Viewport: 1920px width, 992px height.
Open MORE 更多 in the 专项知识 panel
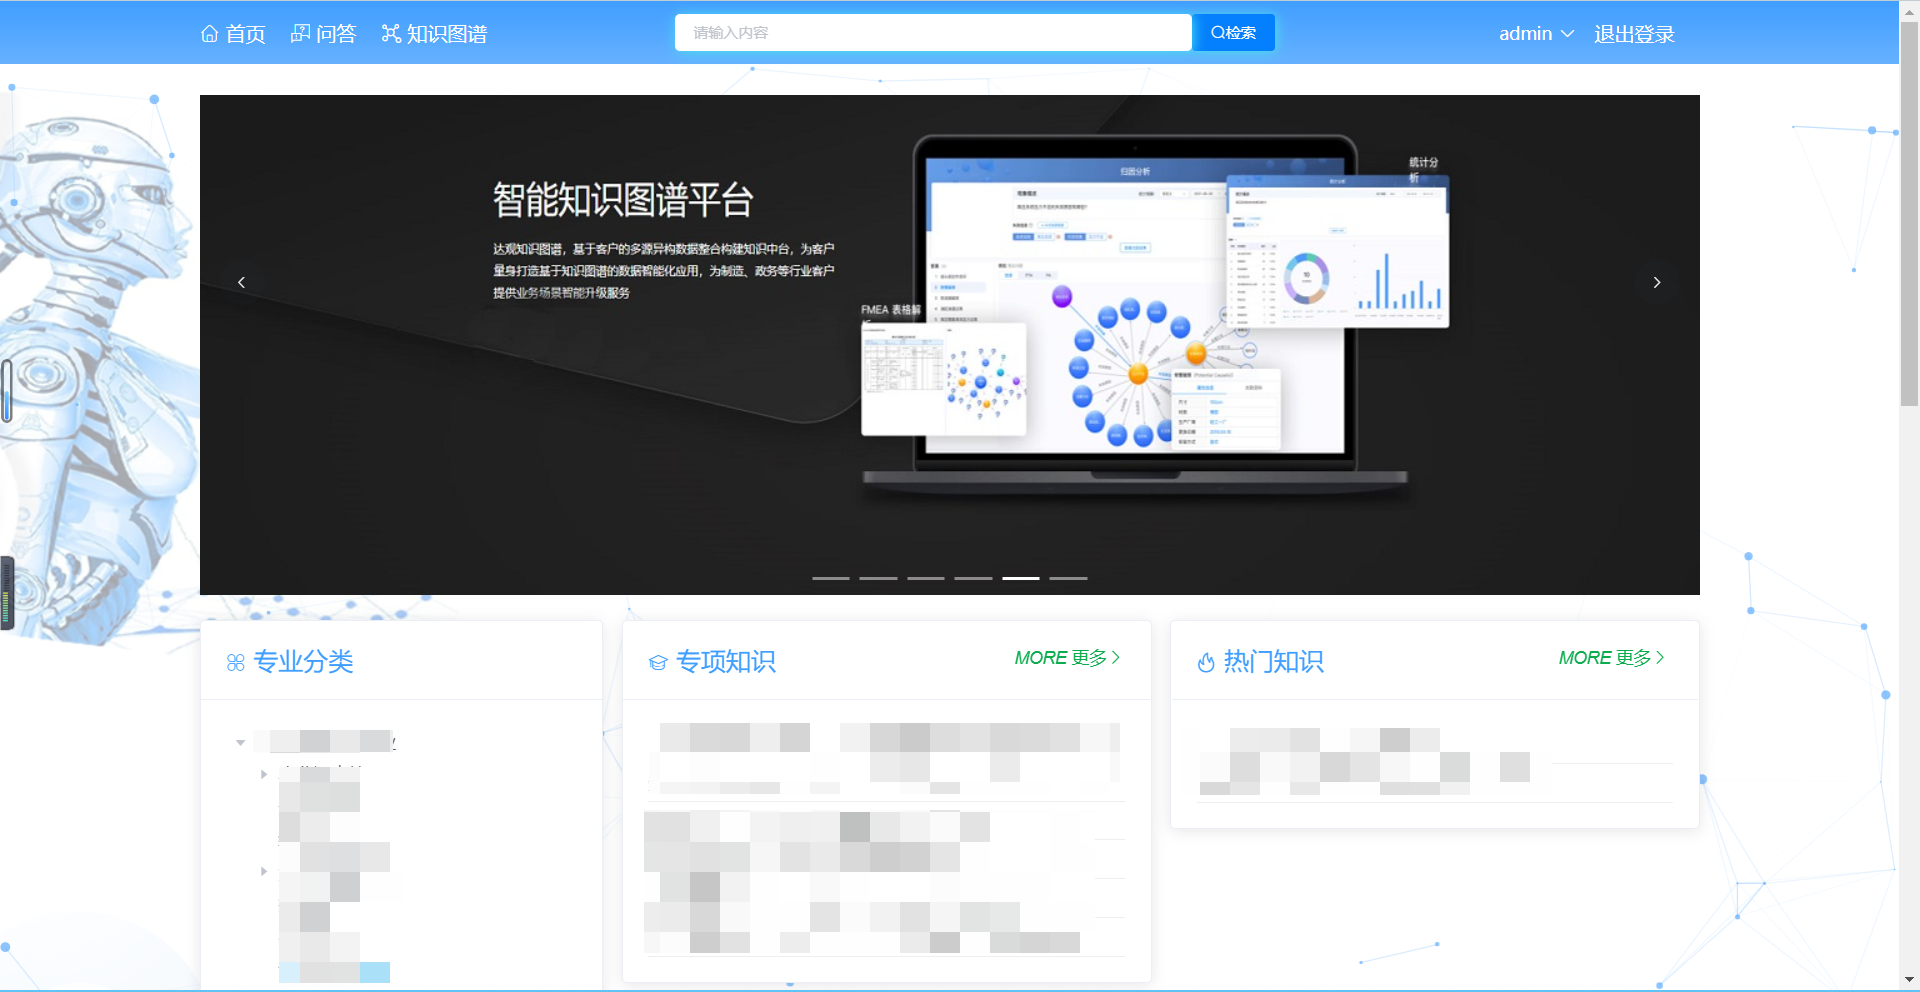click(1067, 658)
